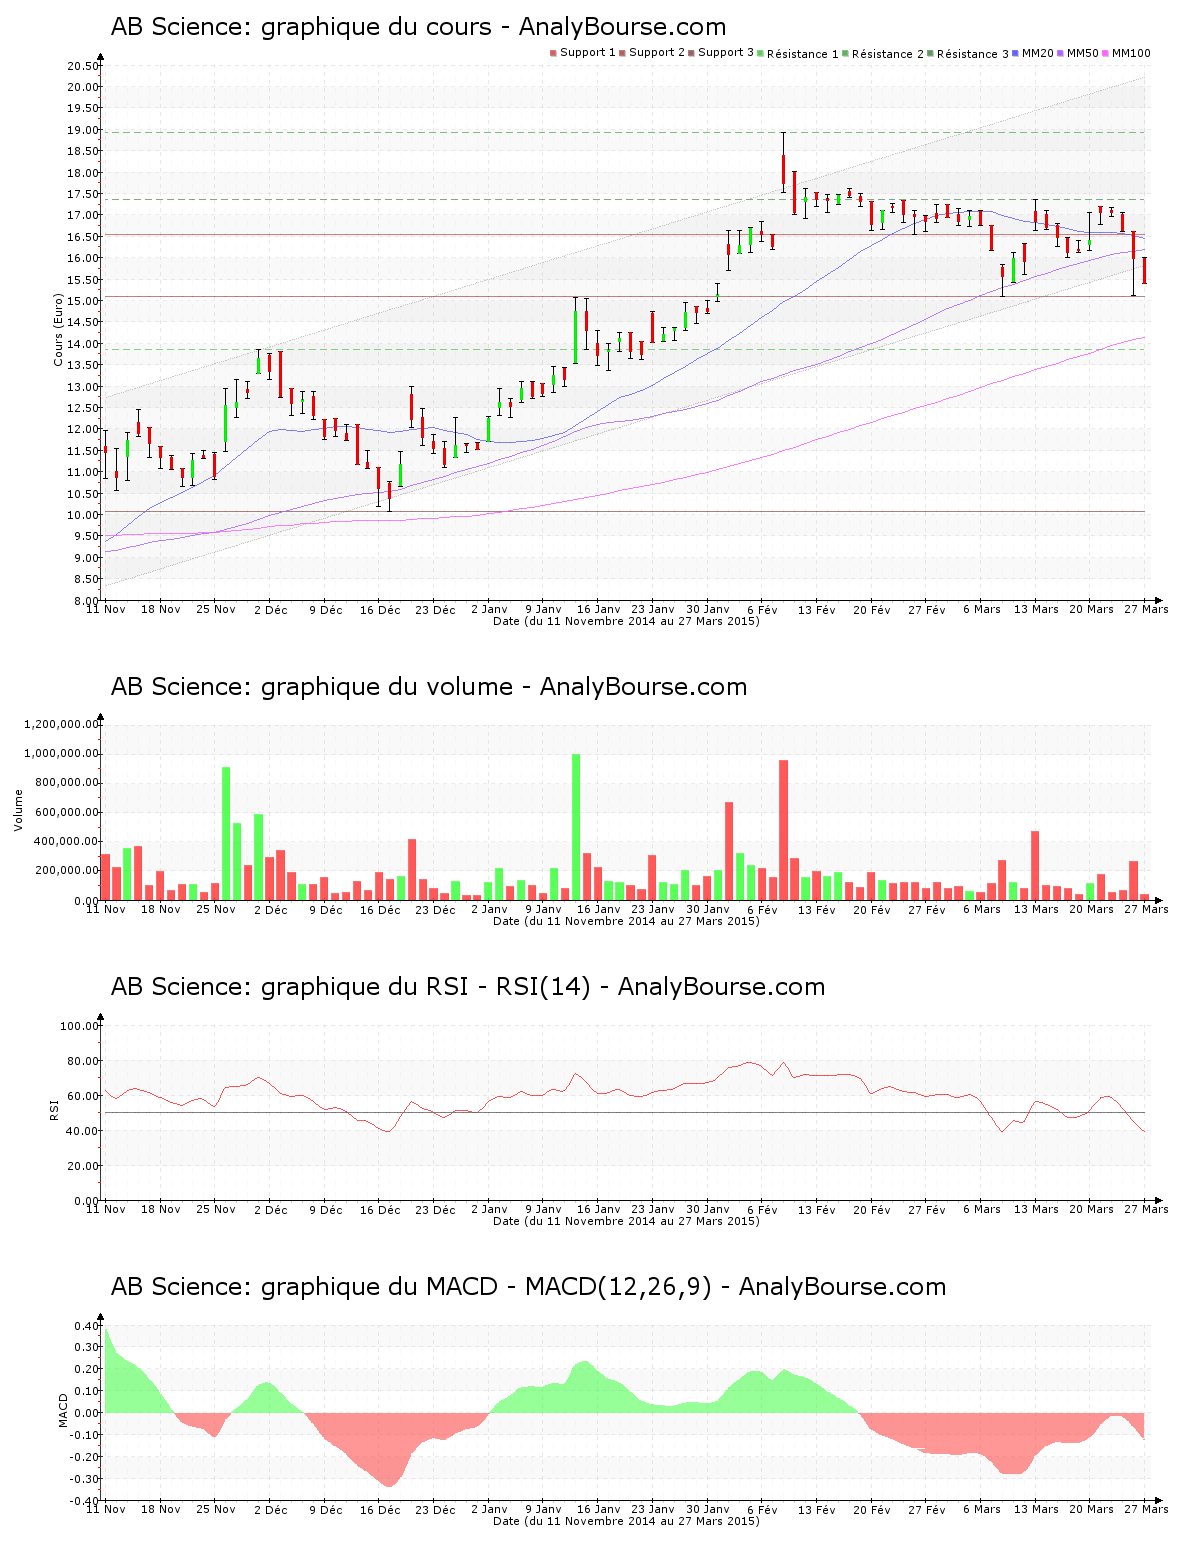Click the tallest red bar in the volume chart
The image size is (1200, 1550).
tap(784, 830)
